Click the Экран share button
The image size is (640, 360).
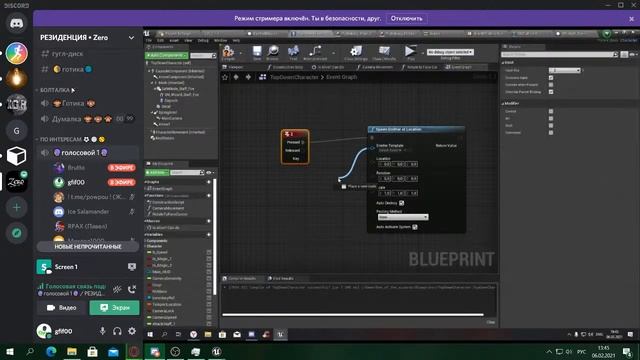114,308
